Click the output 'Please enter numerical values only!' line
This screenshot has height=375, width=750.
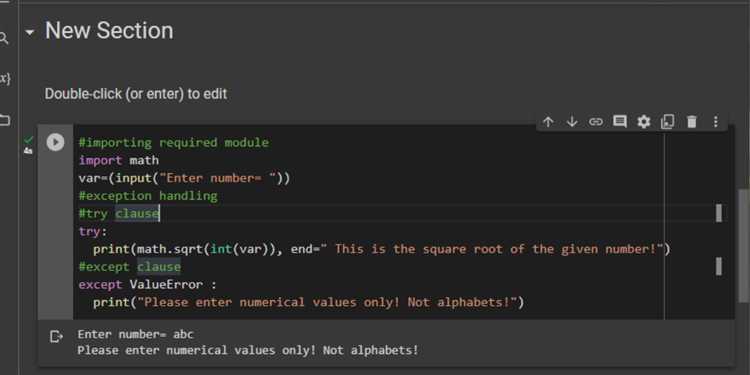click(x=248, y=351)
